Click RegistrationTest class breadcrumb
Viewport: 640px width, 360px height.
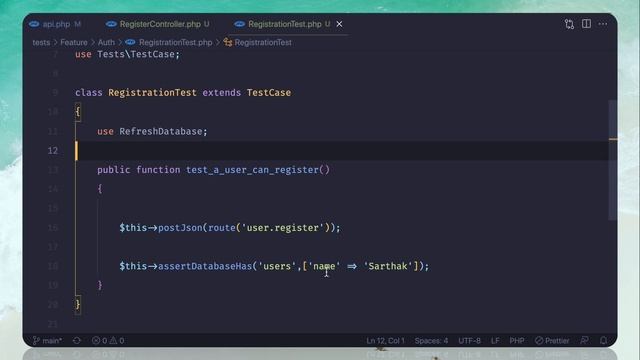tap(258, 42)
